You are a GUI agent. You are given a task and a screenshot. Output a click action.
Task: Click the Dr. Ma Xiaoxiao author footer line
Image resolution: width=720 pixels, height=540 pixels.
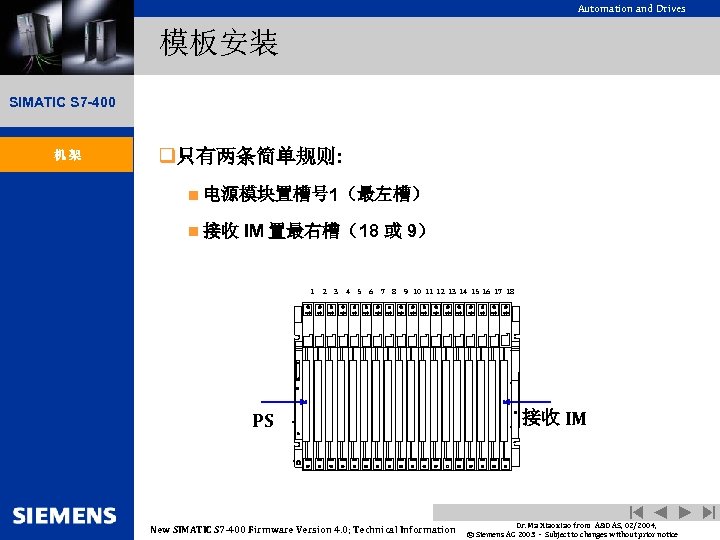click(x=586, y=525)
